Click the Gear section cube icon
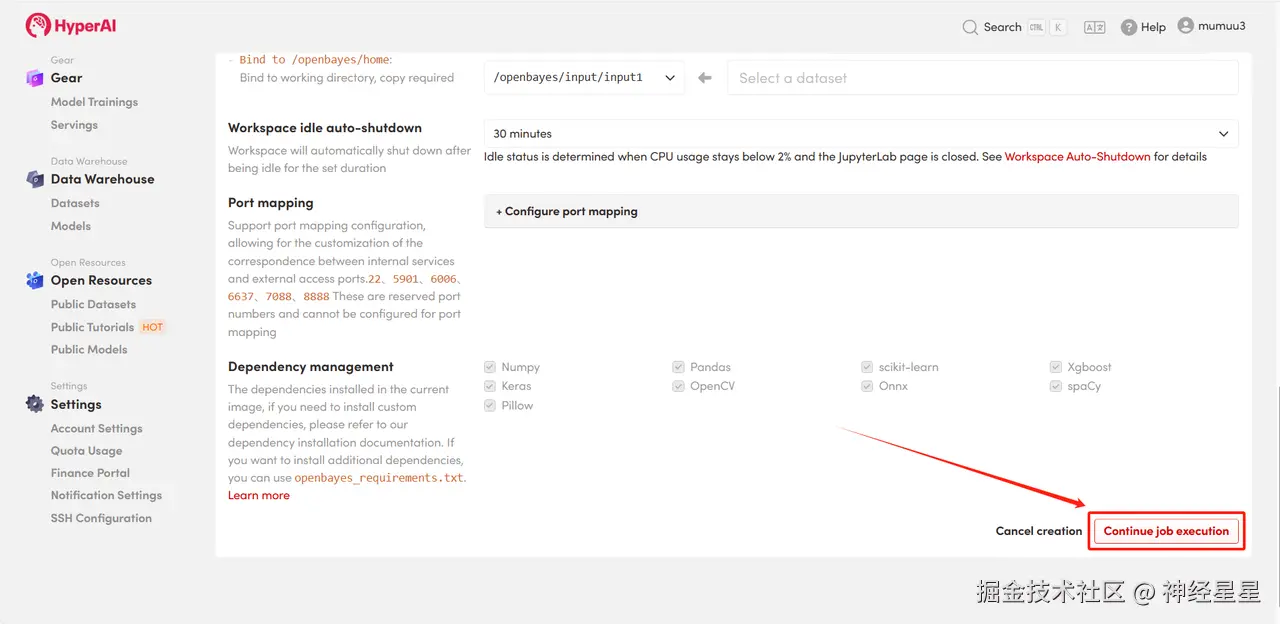 (35, 78)
